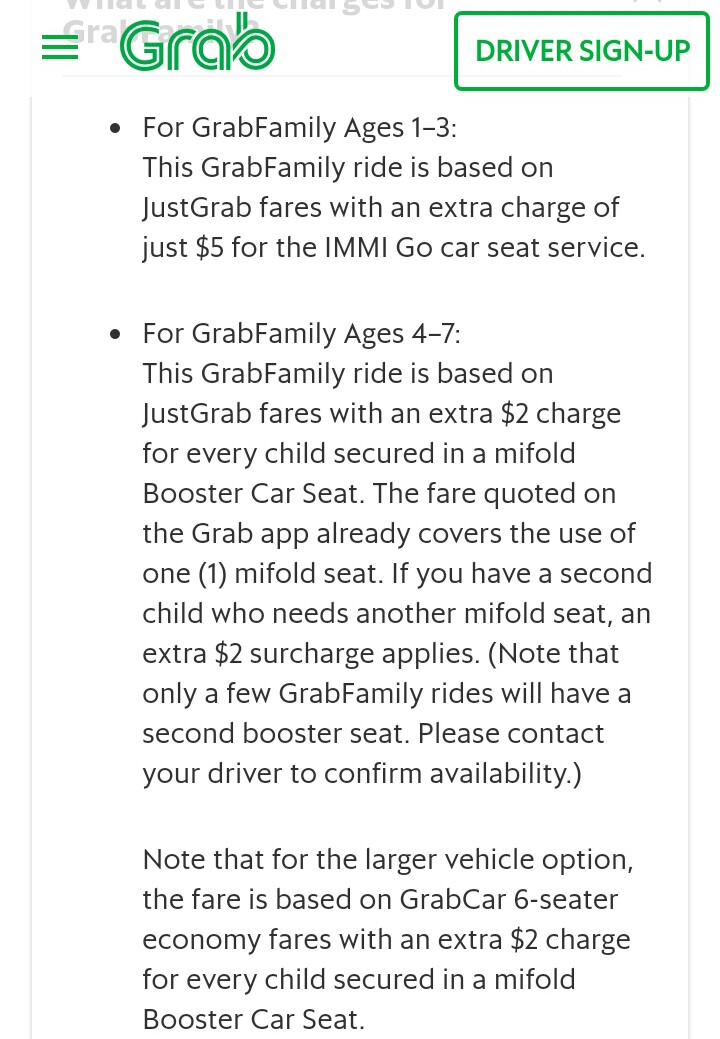Click the "one (1) mifold seat" text
The width and height of the screenshot is (720, 1039).
[x=260, y=574]
